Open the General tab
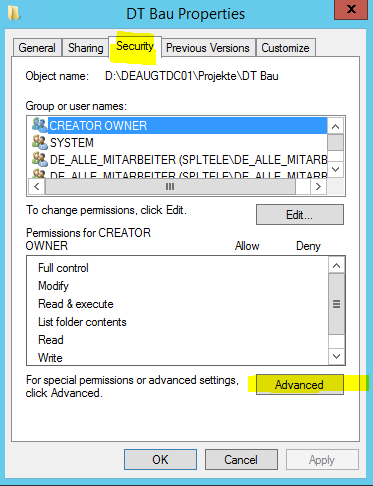Screen dimensions: 373x486 (37, 48)
